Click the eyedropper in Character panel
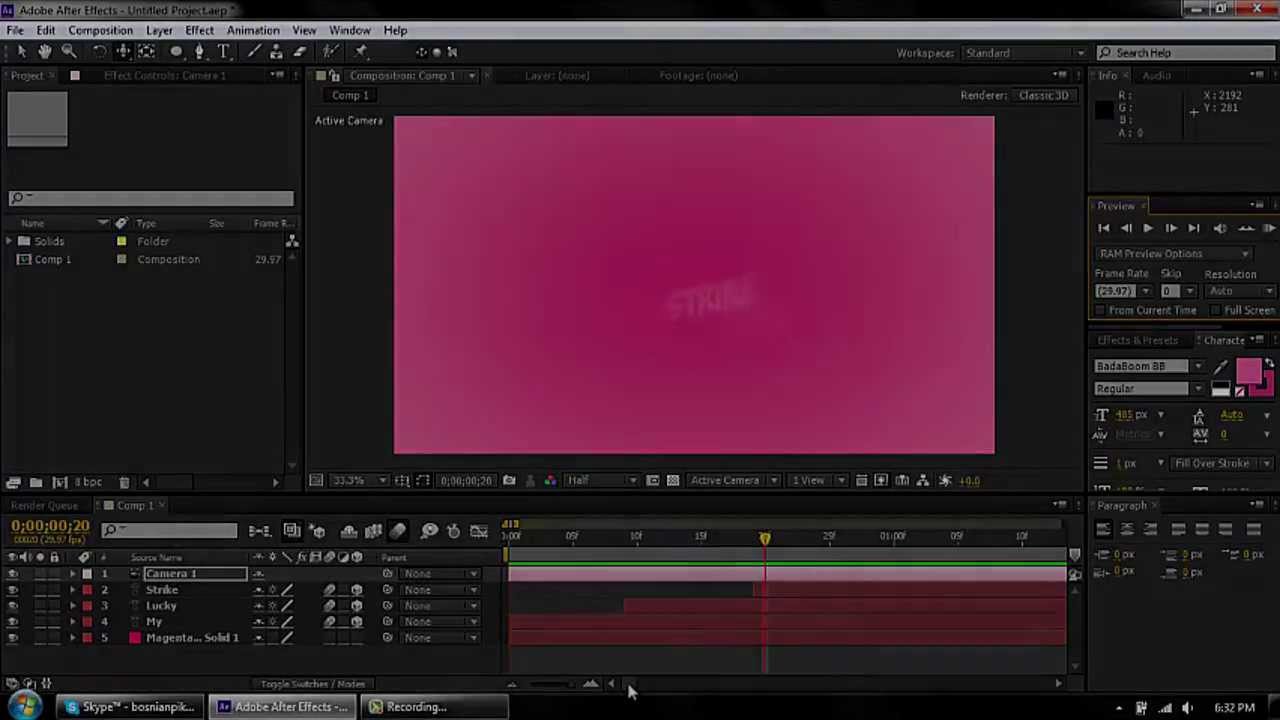The width and height of the screenshot is (1280, 720). pyautogui.click(x=1221, y=368)
